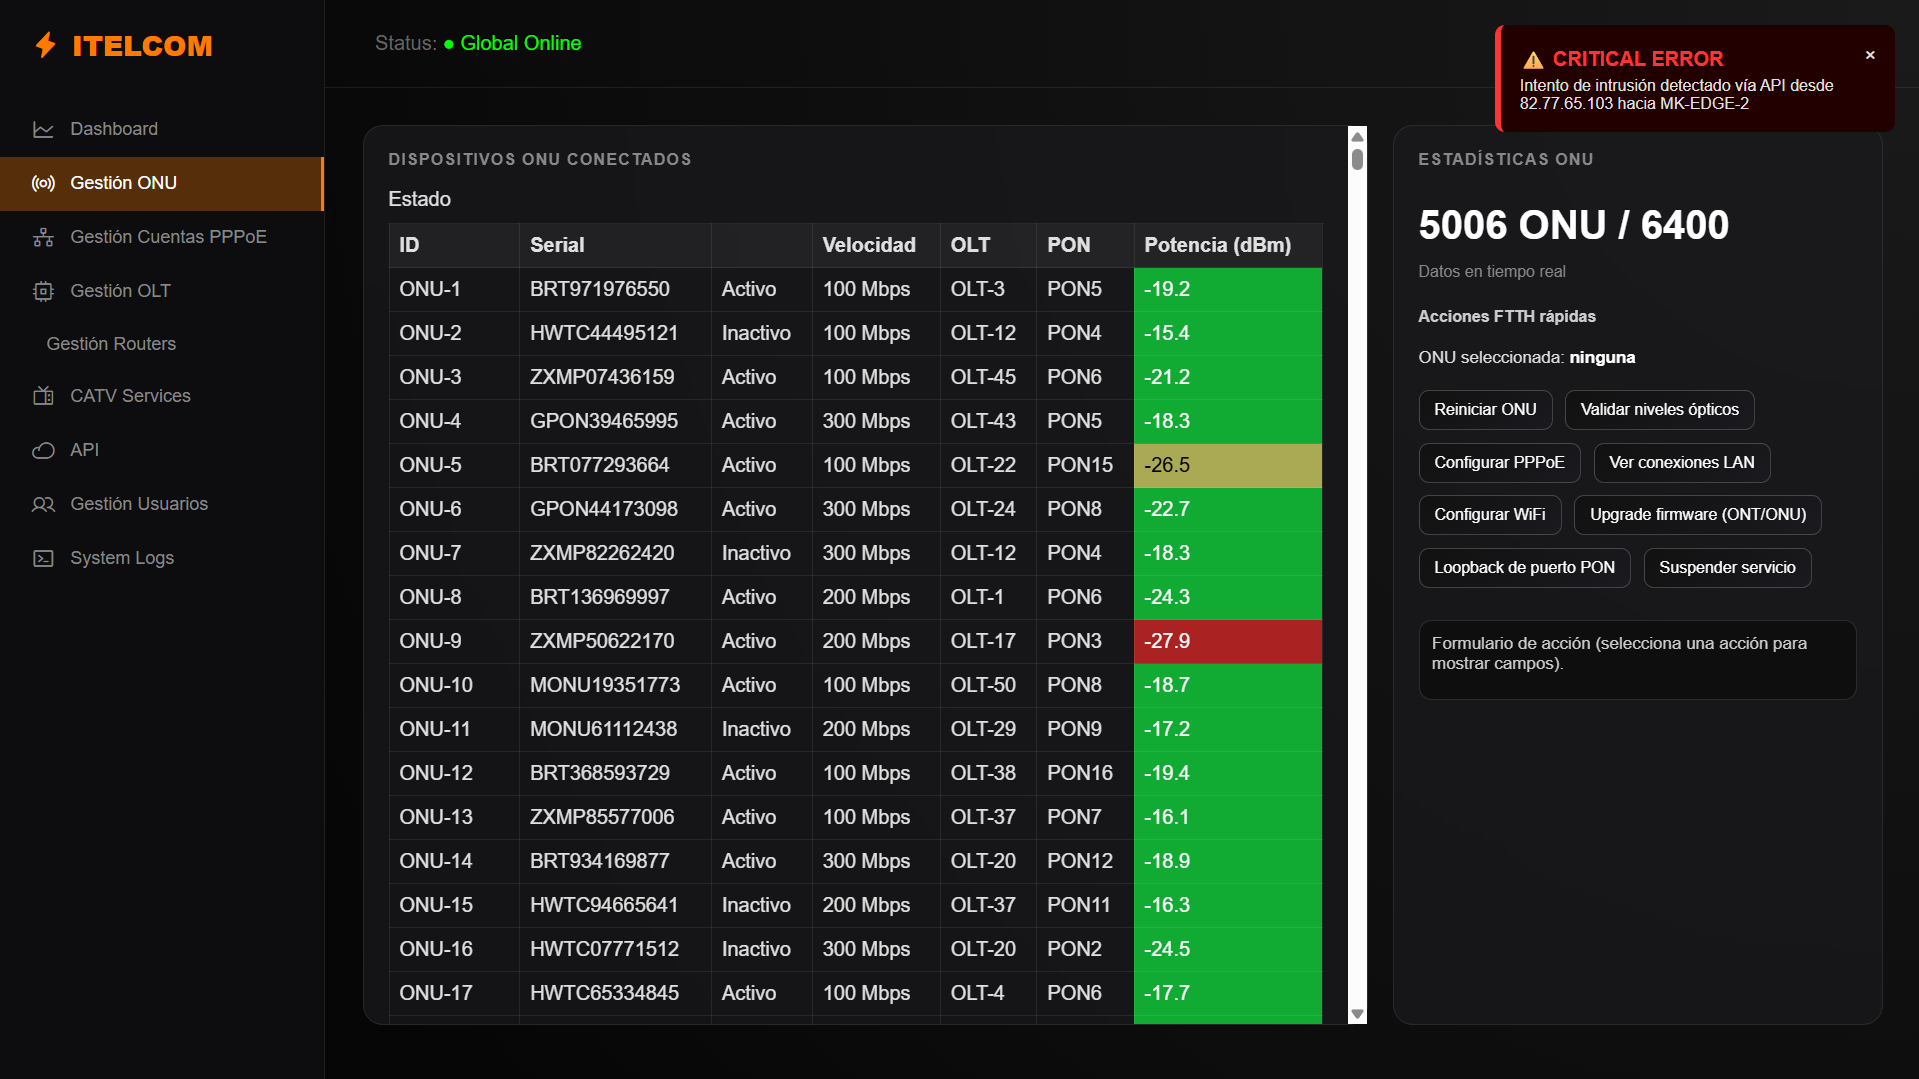Viewport: 1919px width, 1079px height.
Task: Click the warning triangle in the critical error alert
Action: click(1533, 60)
